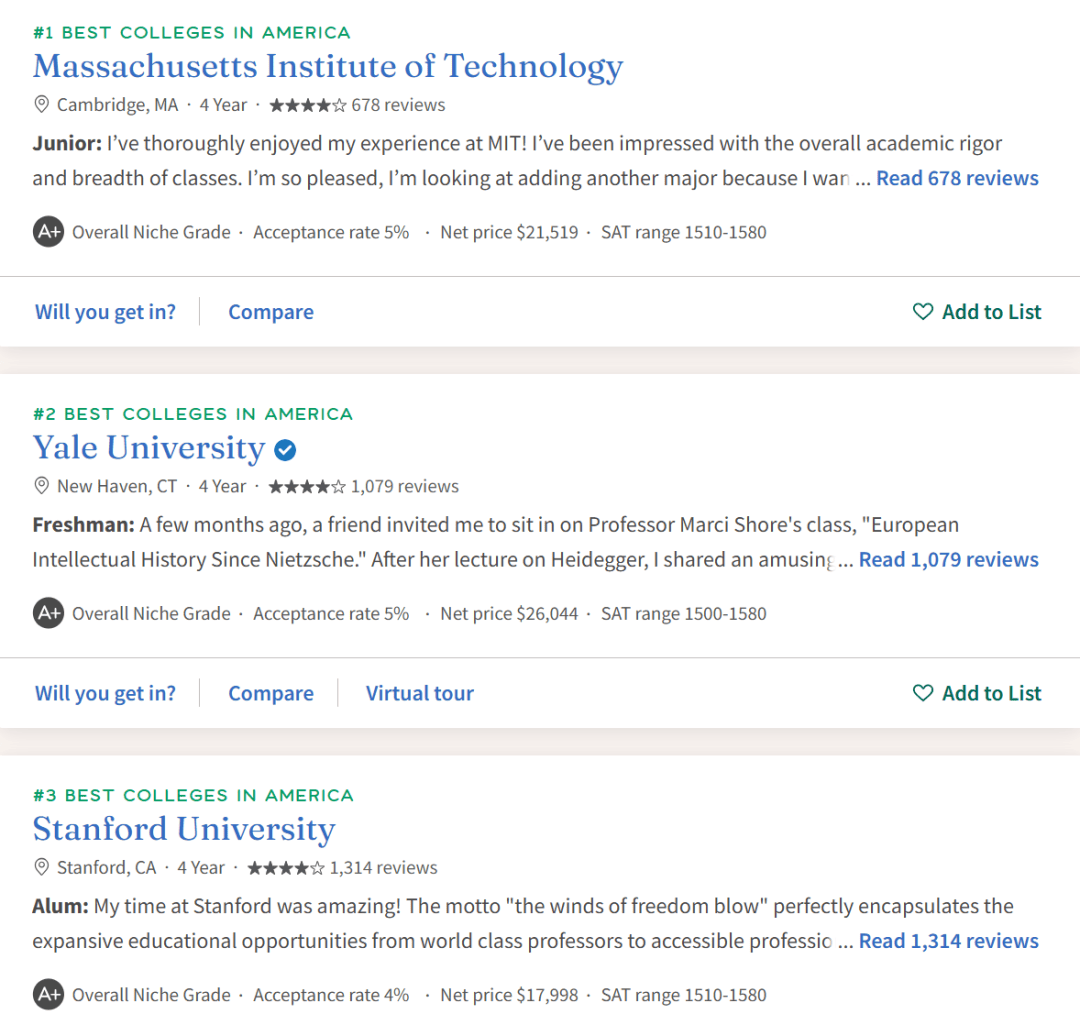
Task: Click MIT star rating
Action: (308, 105)
